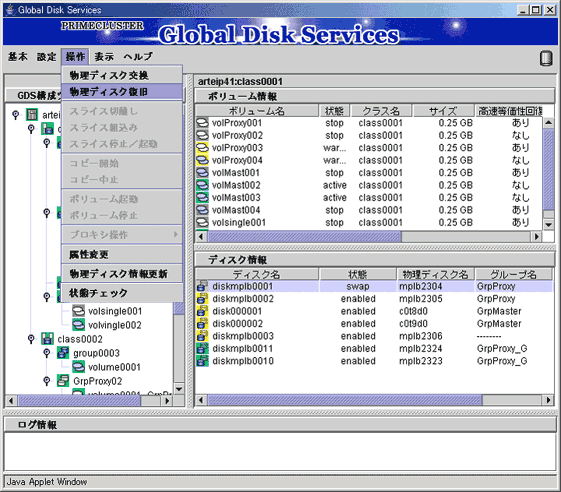Click the volMast002 active volume icon
Viewport: 561px width, 492px height.
click(x=202, y=185)
